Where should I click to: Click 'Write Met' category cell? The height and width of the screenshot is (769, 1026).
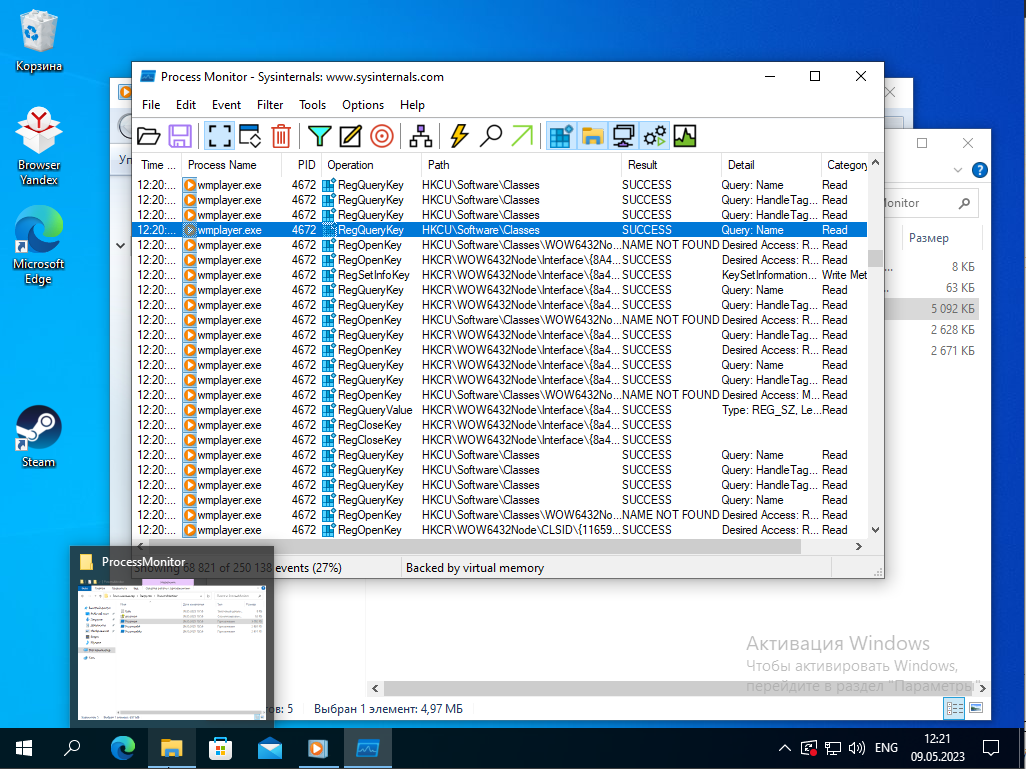844,275
